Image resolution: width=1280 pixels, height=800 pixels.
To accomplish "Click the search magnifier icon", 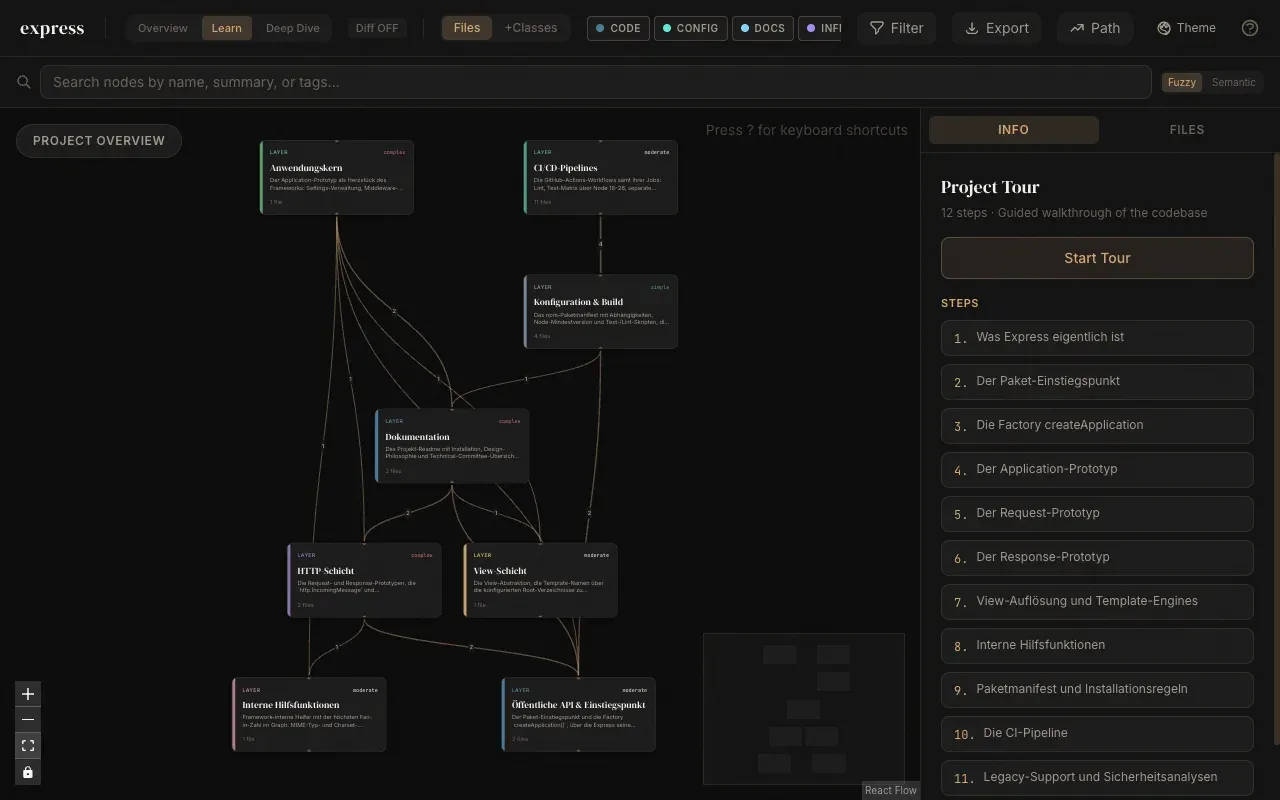I will [x=24, y=82].
